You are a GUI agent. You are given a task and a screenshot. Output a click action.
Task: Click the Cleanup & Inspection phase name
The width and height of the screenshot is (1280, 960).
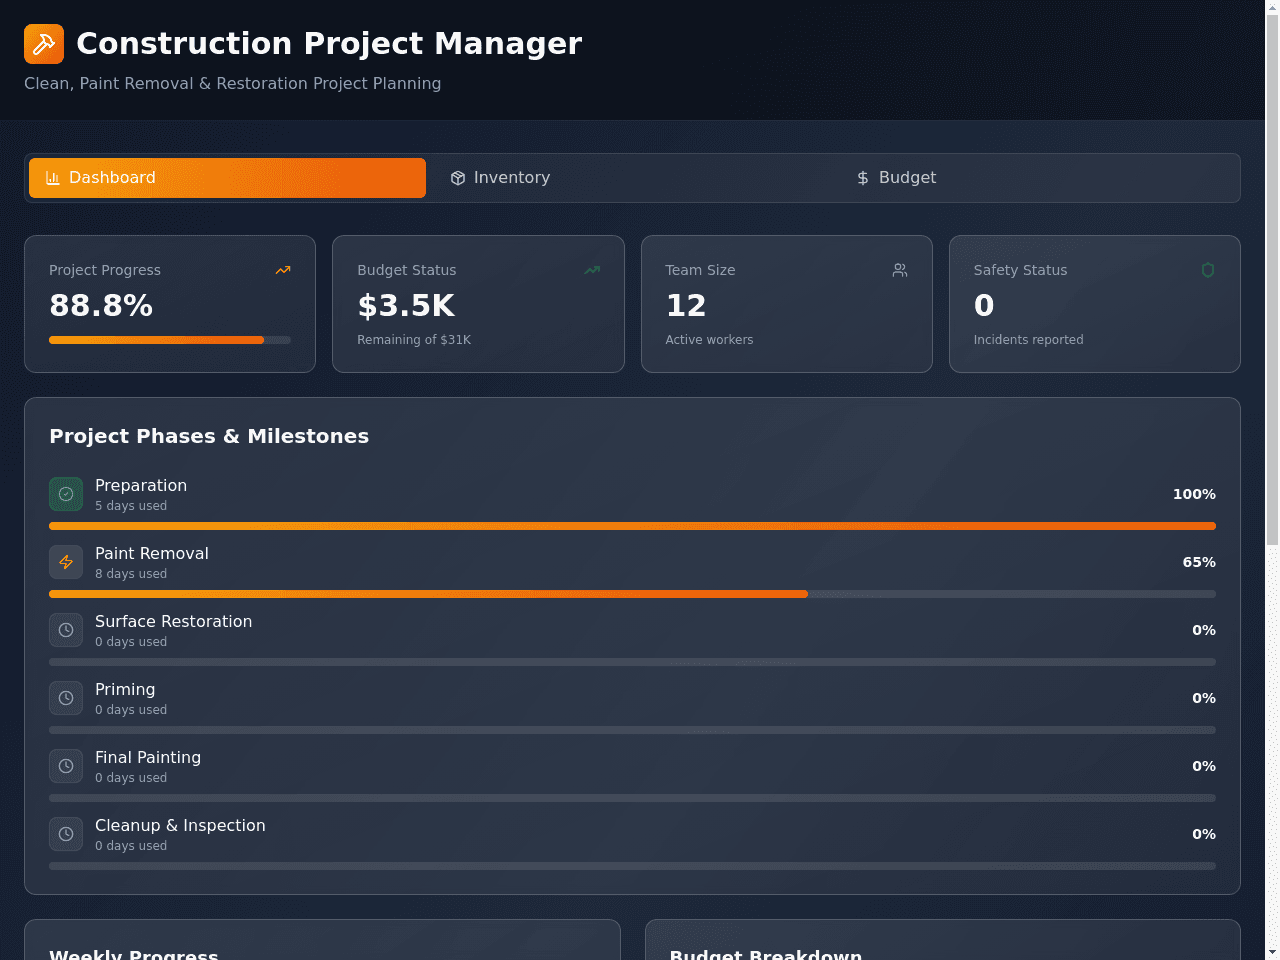(180, 825)
